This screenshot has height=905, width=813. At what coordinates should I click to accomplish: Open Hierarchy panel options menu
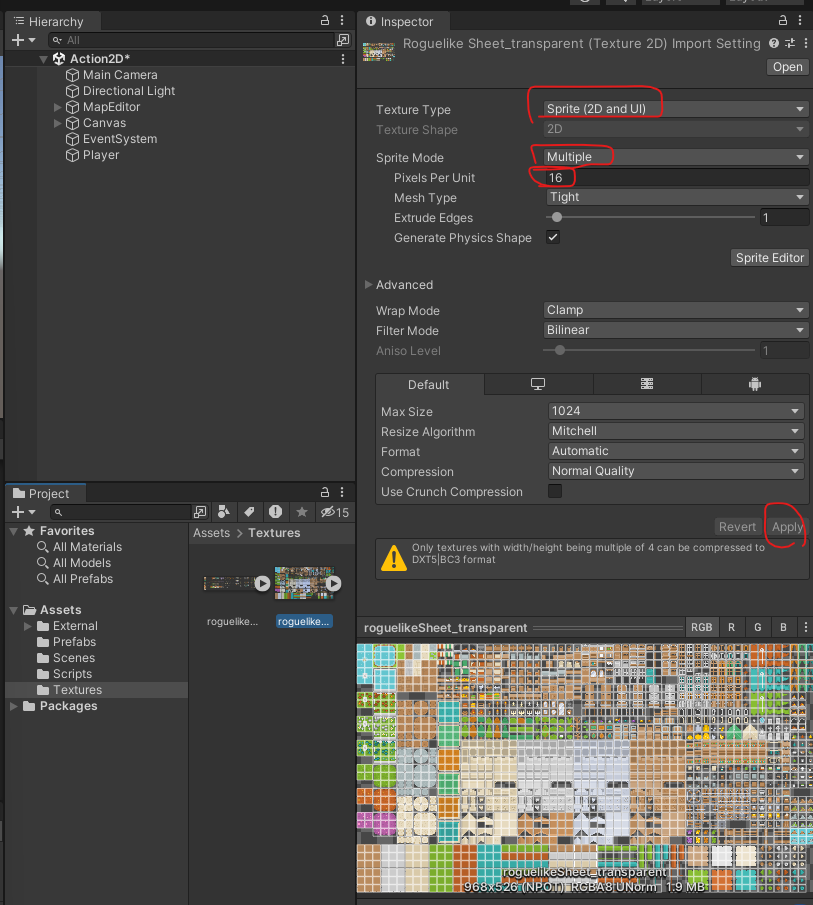(x=342, y=21)
